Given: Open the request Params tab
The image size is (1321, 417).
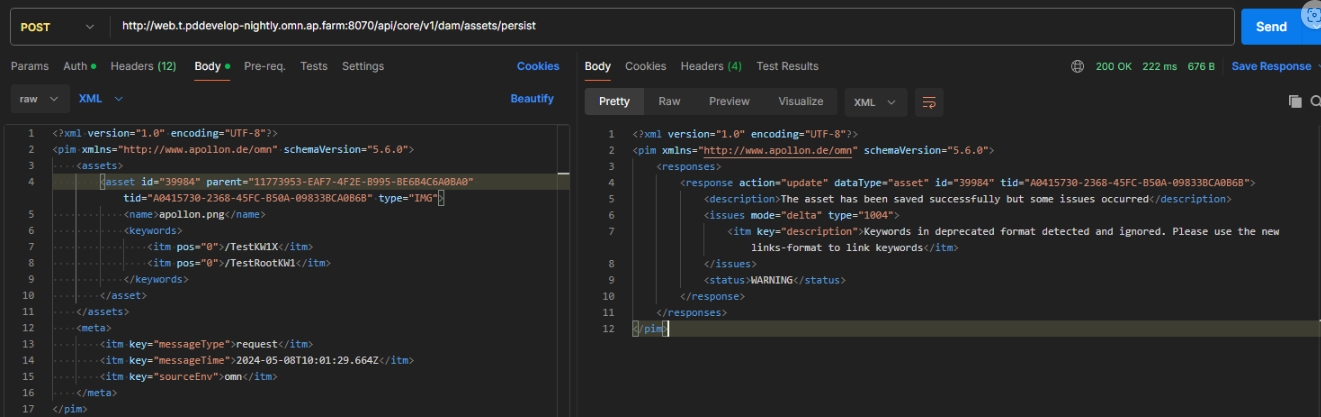Looking at the screenshot, I should point(29,67).
